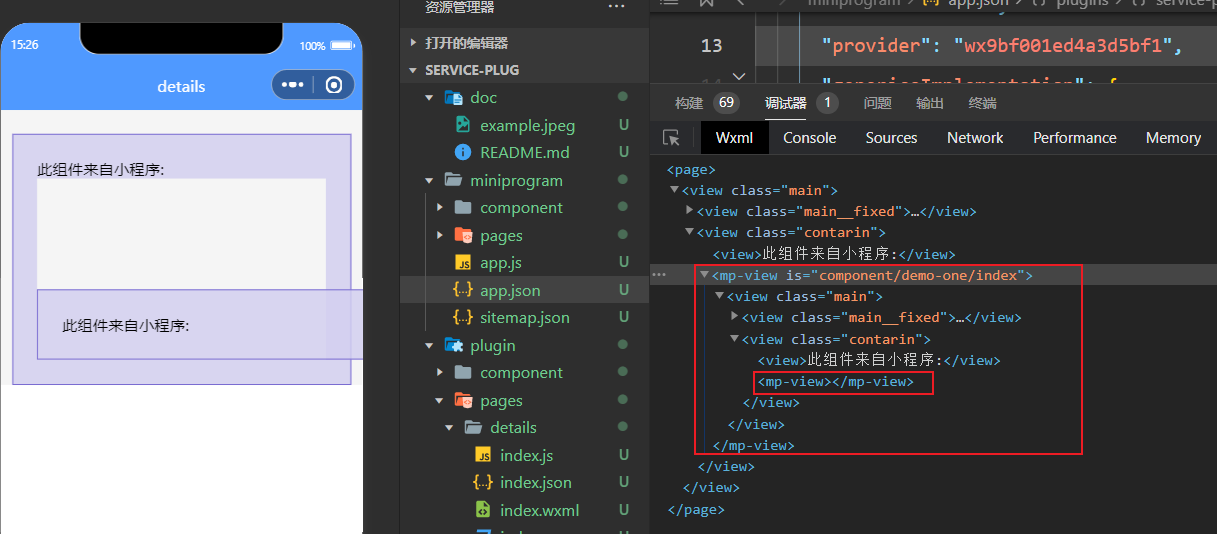
Task: Fold the code block at line 14 chevron
Action: click(739, 77)
